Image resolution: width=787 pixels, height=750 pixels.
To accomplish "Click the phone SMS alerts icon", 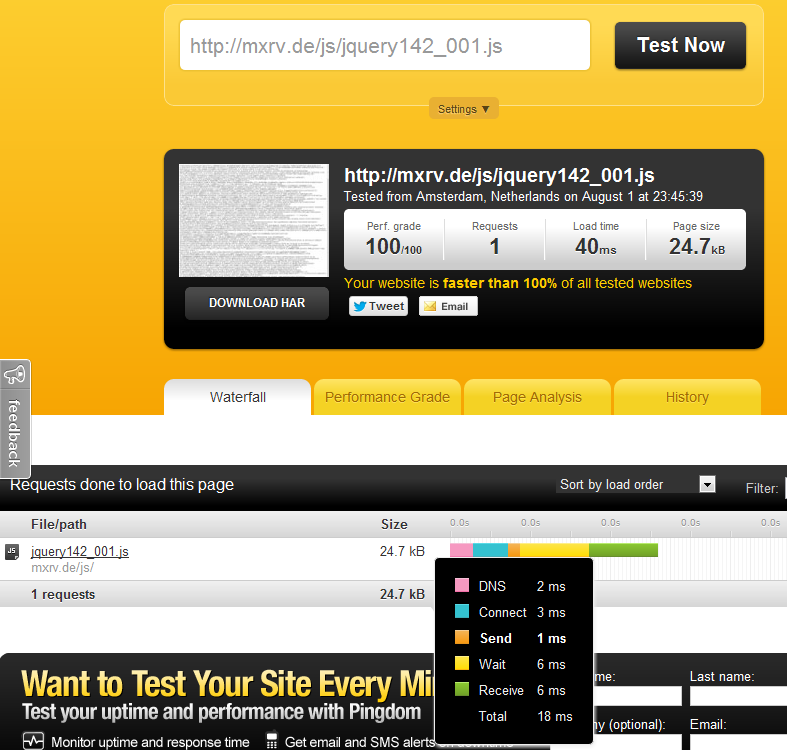I will click(272, 740).
